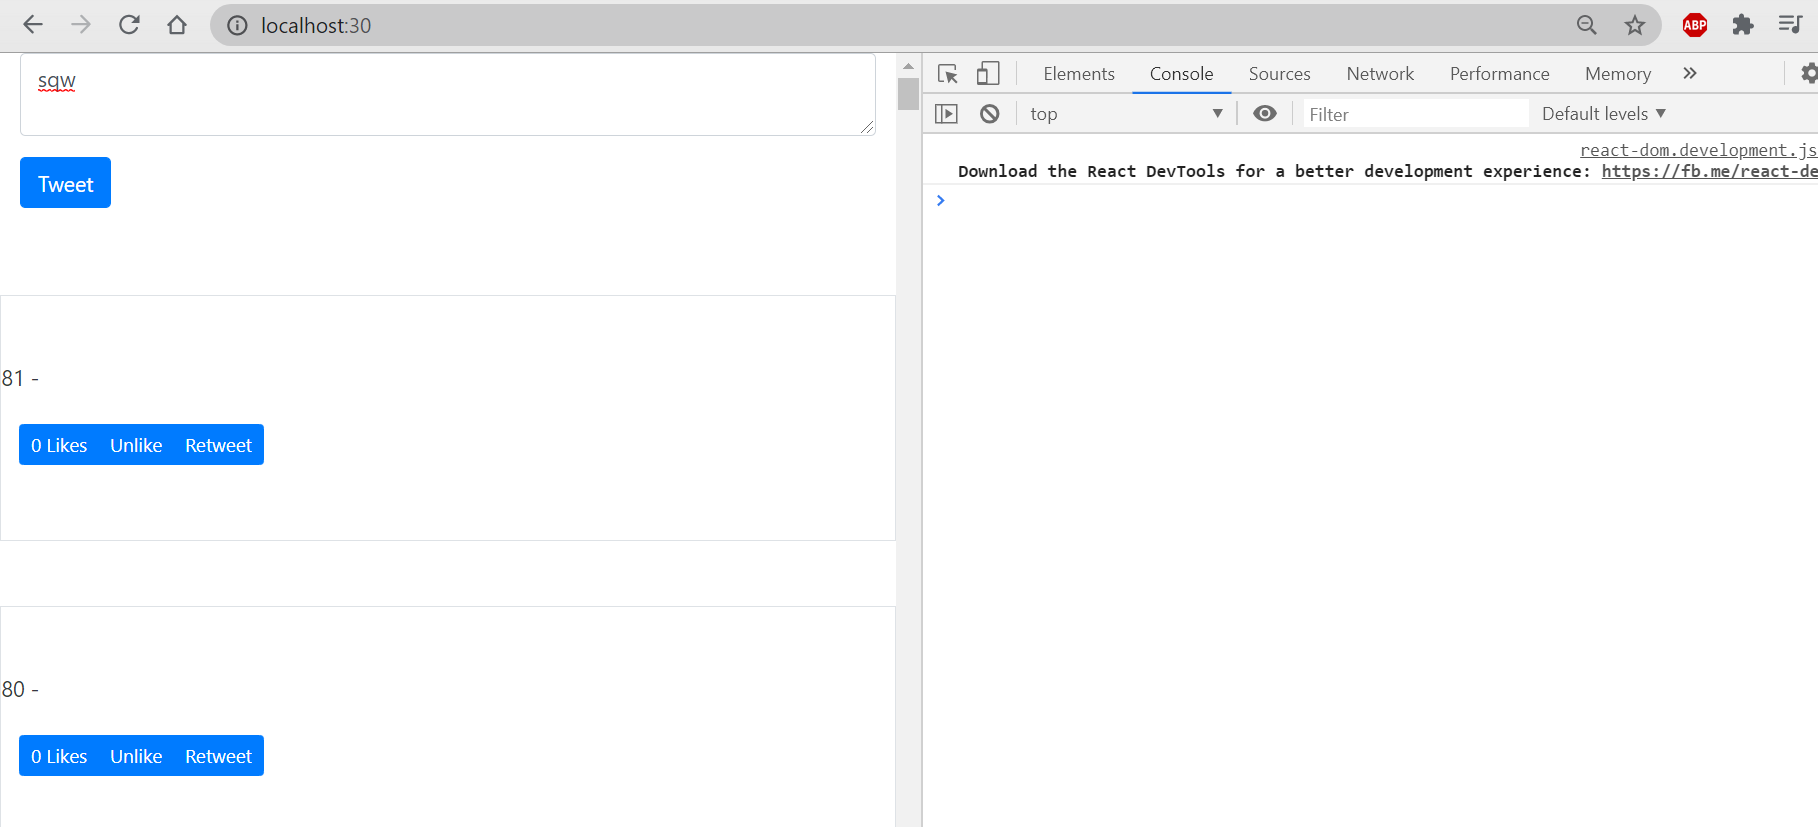Click the page scrollbar thumb
The height and width of the screenshot is (827, 1818).
click(x=908, y=94)
